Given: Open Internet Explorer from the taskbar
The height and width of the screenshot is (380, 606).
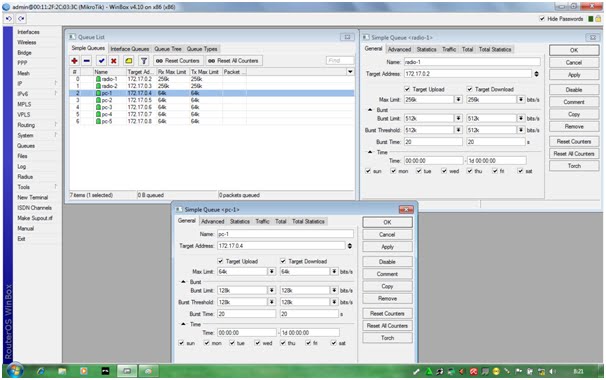Looking at the screenshot, I should click(41, 371).
